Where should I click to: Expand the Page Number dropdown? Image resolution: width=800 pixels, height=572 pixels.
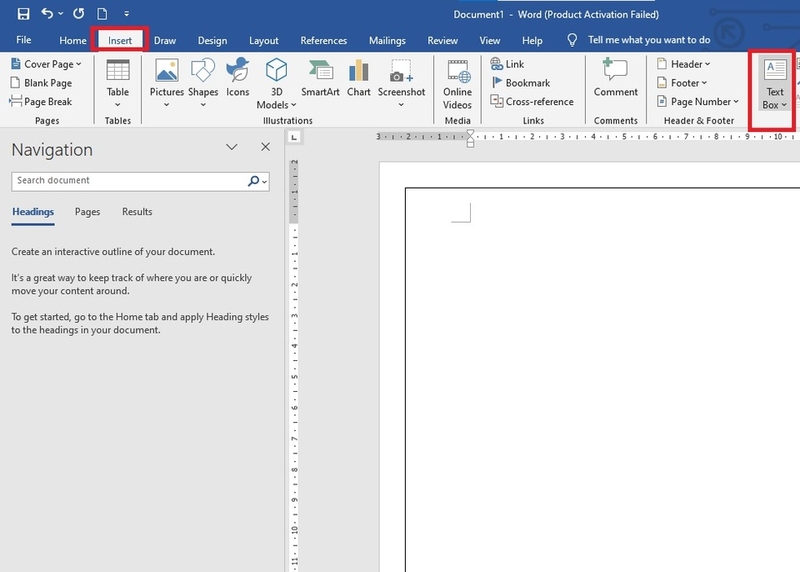pyautogui.click(x=698, y=101)
